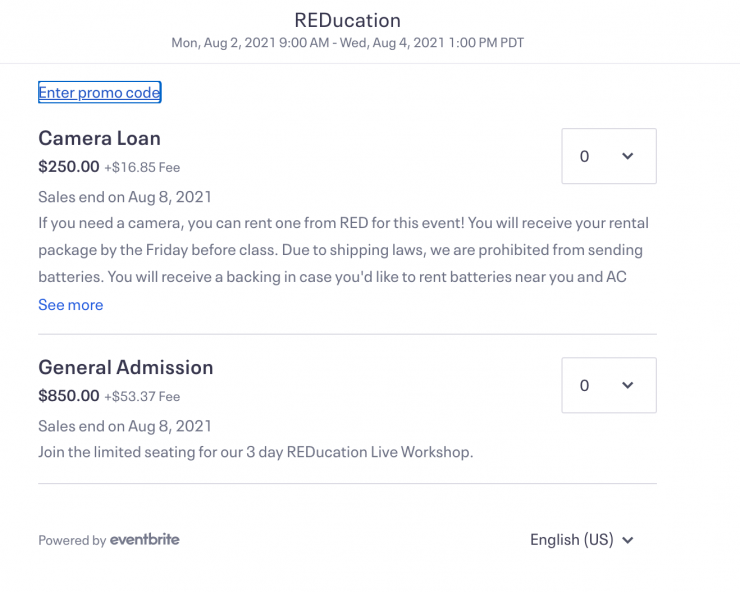Click the Camera Loan ticket heading
This screenshot has height=592, width=740.
click(99, 138)
